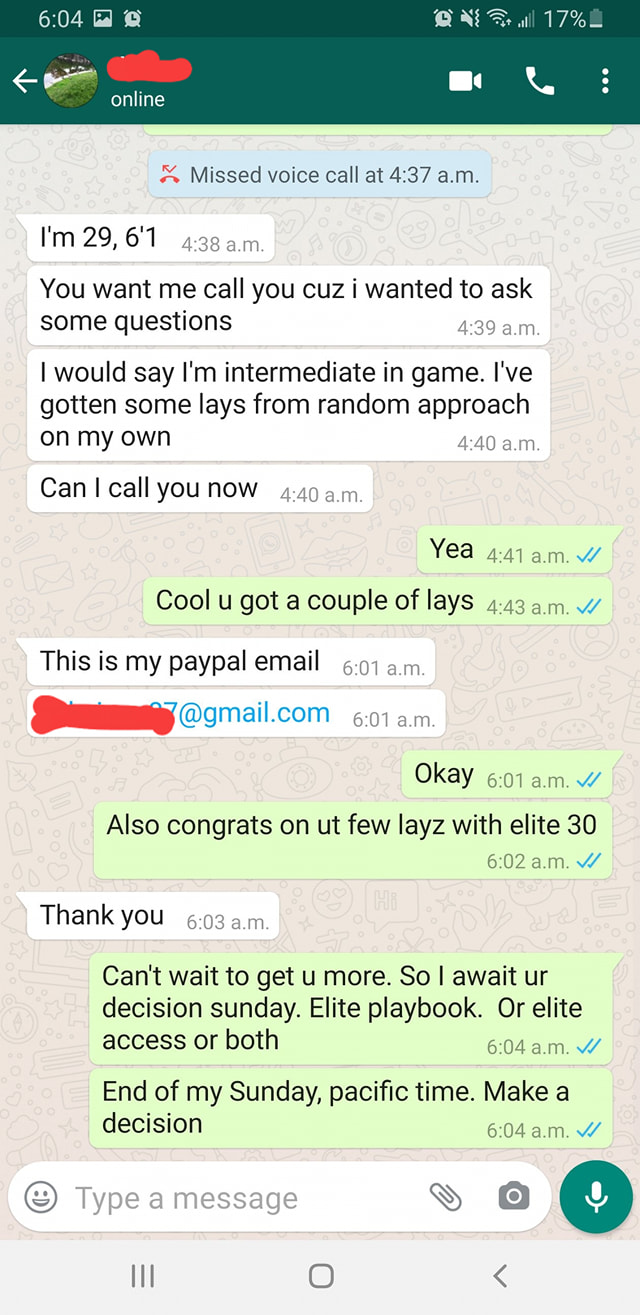Select the "Can I call you now" message
This screenshot has width=640, height=1315.
(x=200, y=489)
